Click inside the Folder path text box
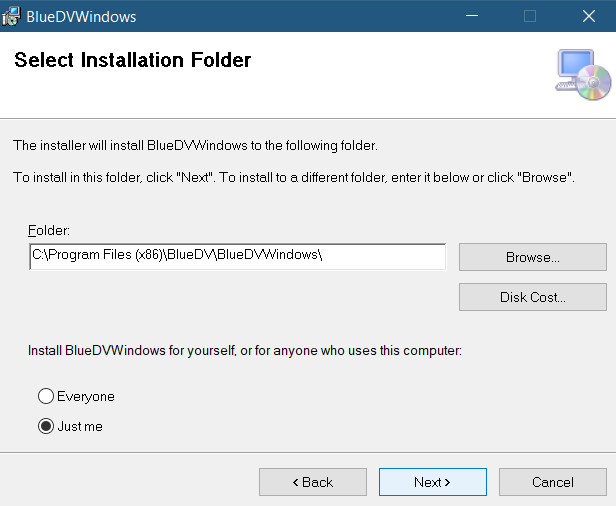Image resolution: width=616 pixels, height=506 pixels. point(238,257)
